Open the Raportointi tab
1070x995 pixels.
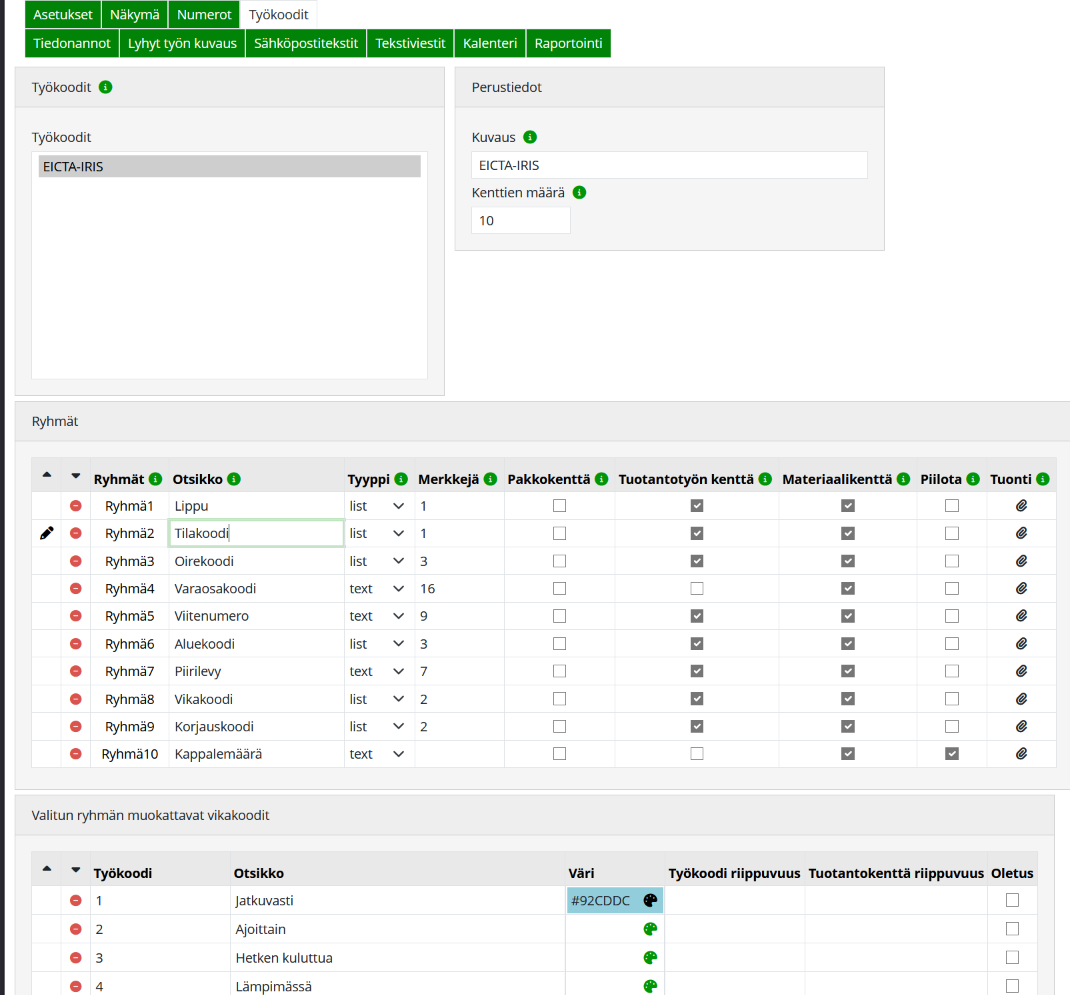click(x=567, y=43)
